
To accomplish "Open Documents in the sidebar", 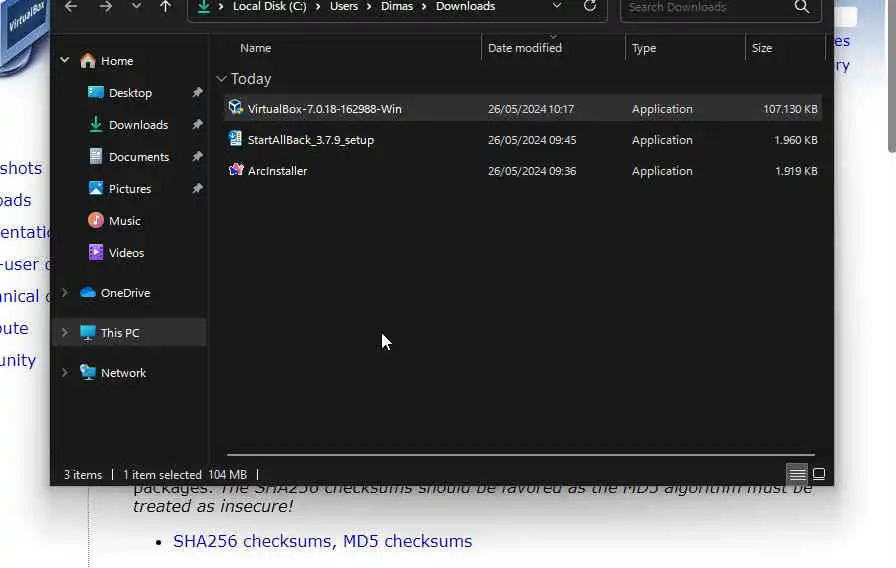I will click(x=139, y=157).
